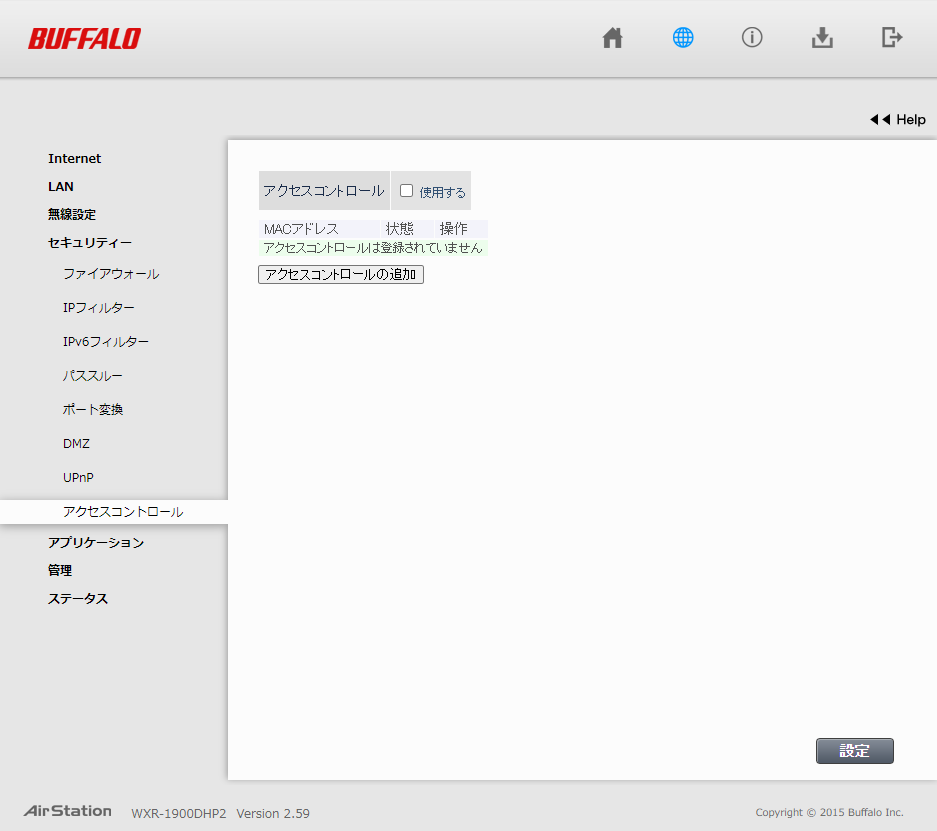Click the information circle icon
937x831 pixels.
752,38
